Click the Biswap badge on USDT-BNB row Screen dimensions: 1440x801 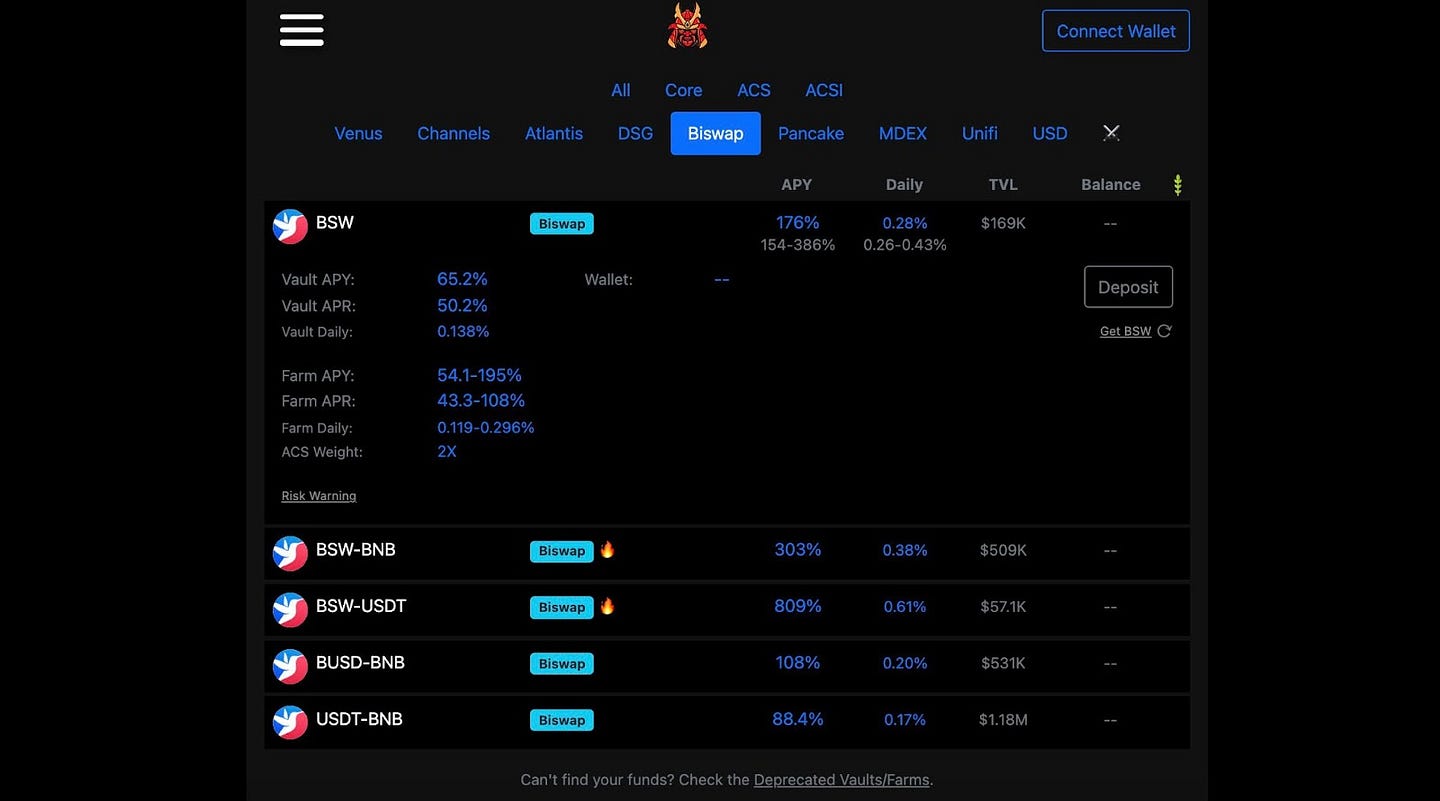[562, 720]
